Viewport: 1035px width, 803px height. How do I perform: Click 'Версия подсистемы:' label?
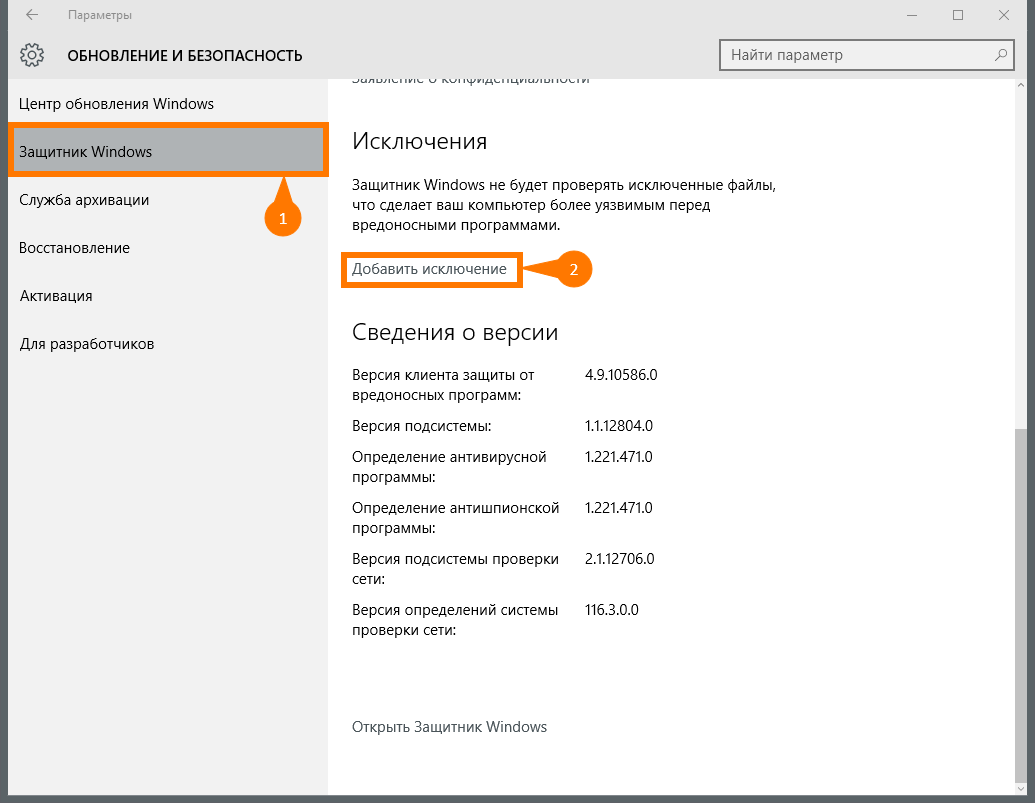[x=421, y=426]
